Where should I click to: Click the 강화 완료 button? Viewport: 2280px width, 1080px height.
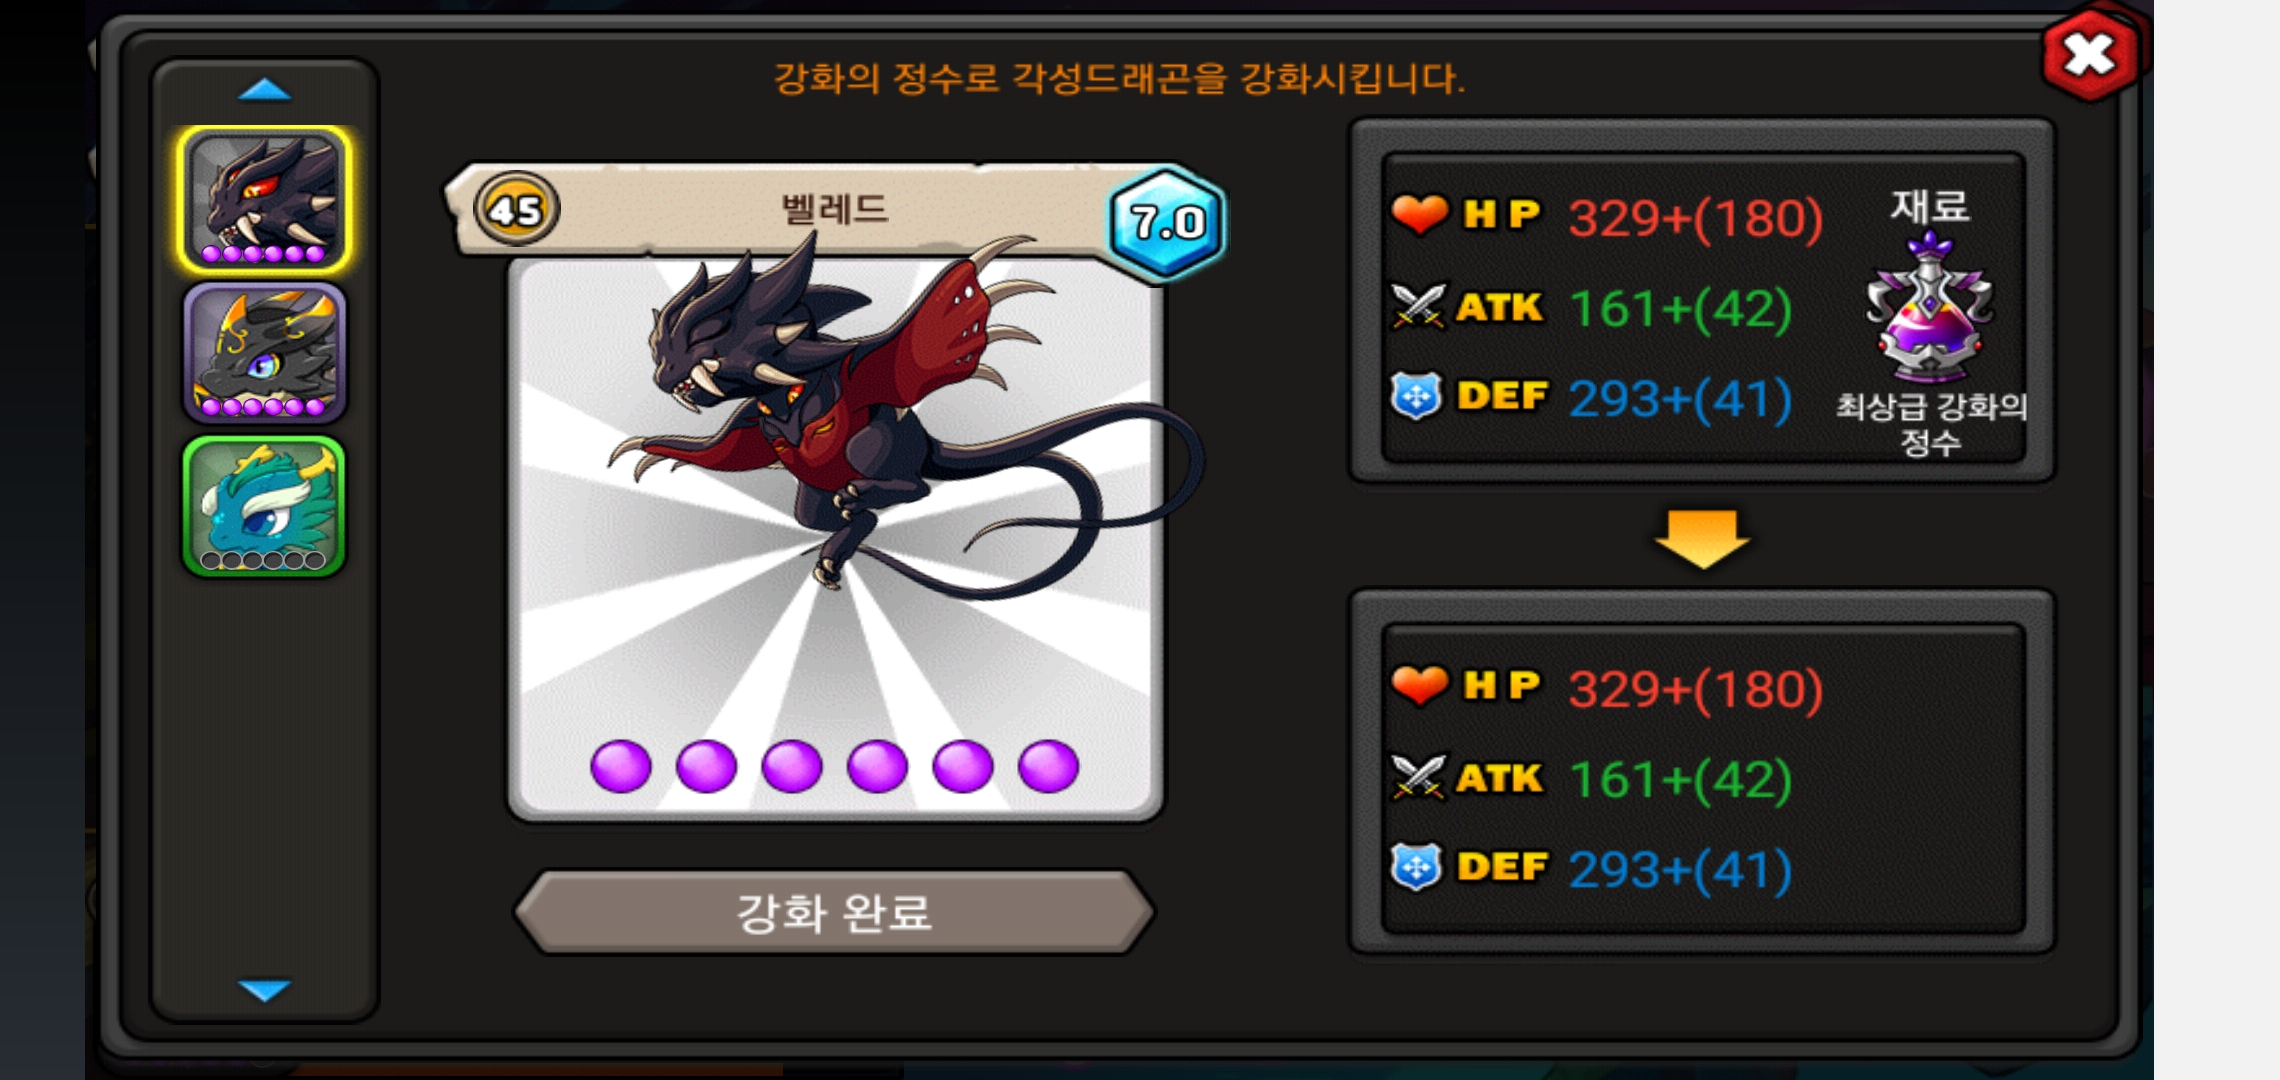(x=834, y=912)
